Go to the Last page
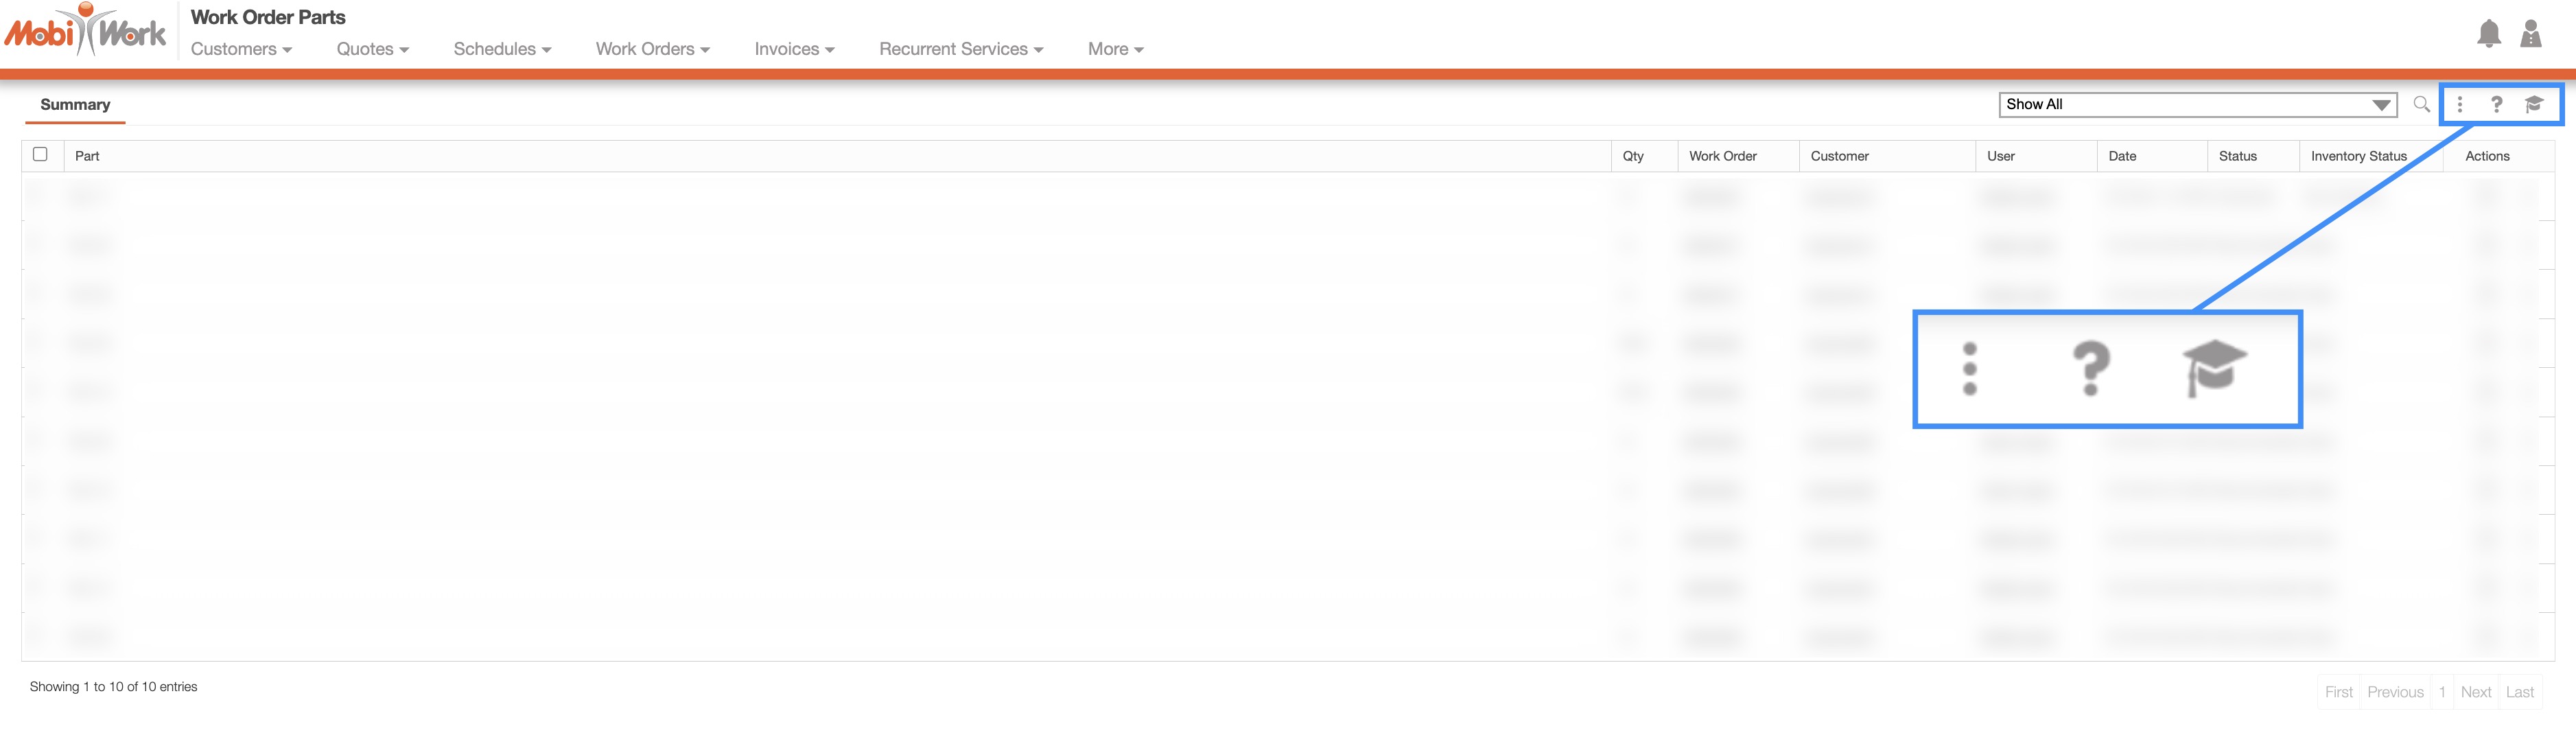Viewport: 2576px width, 733px height. [2519, 692]
